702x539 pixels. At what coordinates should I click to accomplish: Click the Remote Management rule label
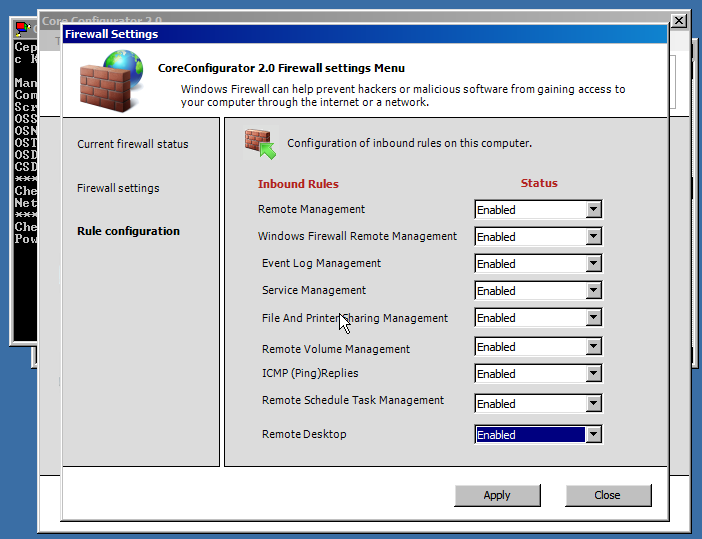pyautogui.click(x=311, y=209)
